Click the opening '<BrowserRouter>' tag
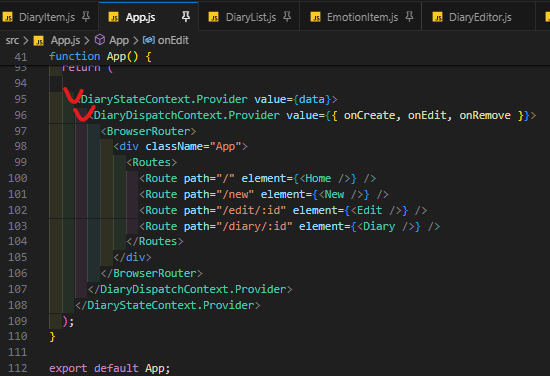 click(x=148, y=131)
